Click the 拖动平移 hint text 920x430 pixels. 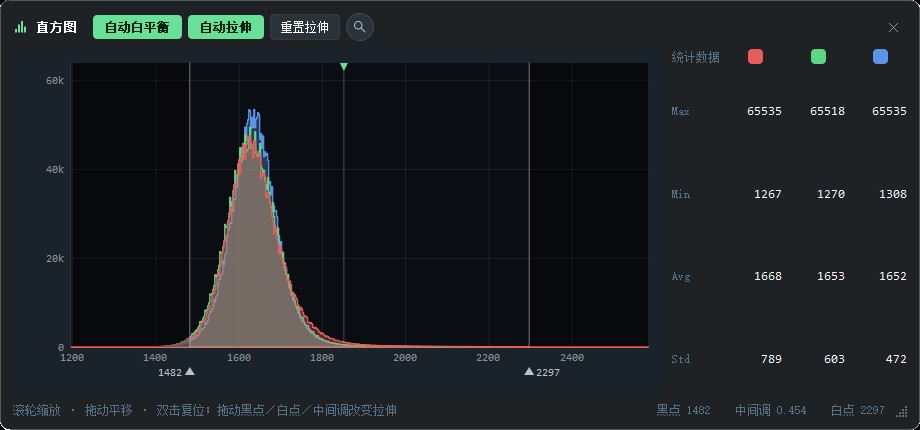pyautogui.click(x=109, y=410)
